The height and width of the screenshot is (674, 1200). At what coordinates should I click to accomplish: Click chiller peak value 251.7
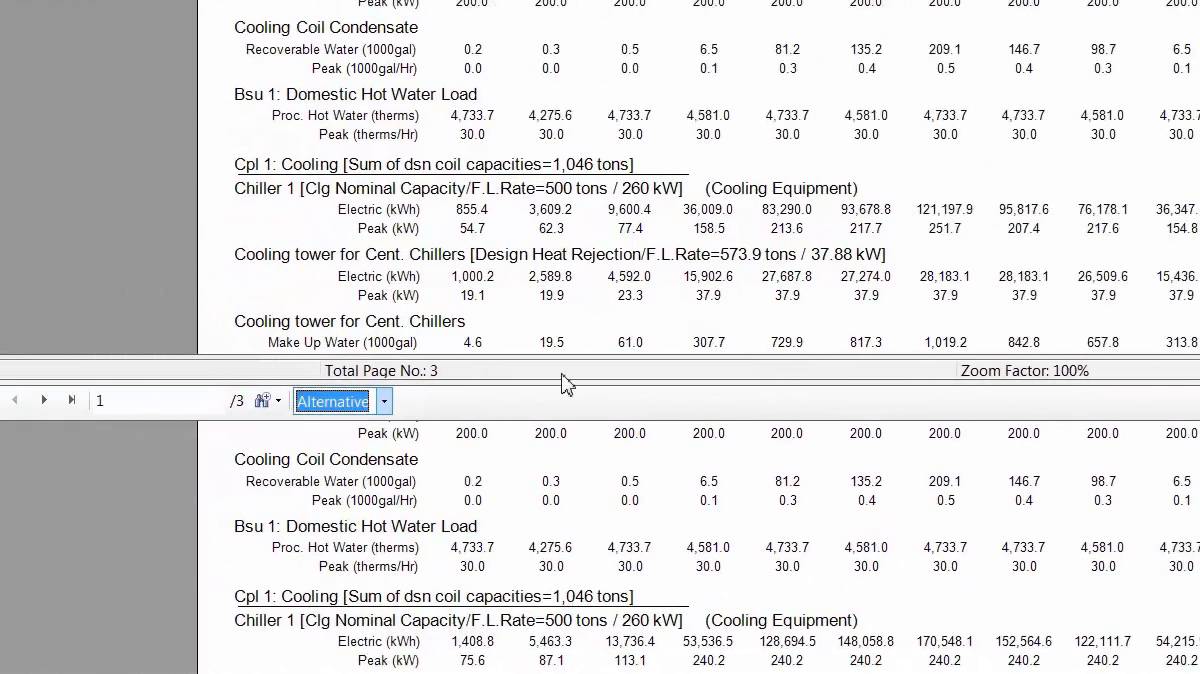945,228
